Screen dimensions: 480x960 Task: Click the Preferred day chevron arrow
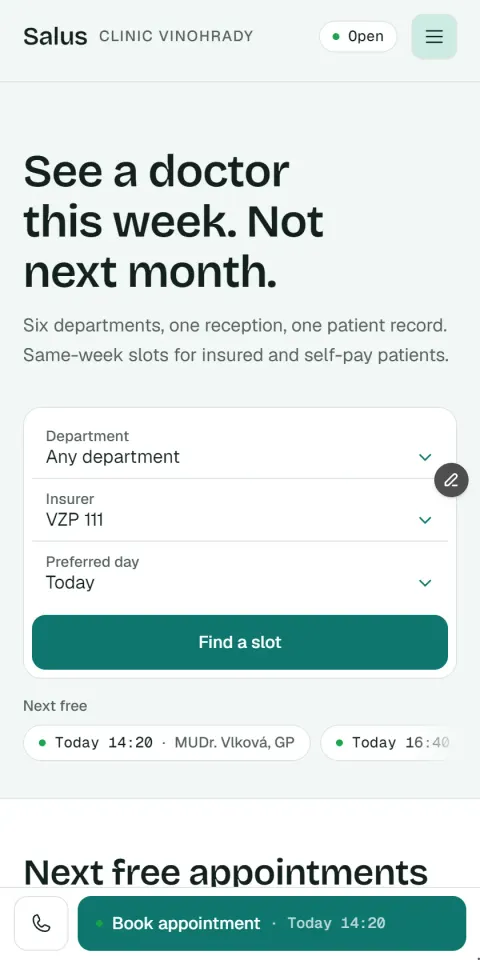pyautogui.click(x=425, y=583)
